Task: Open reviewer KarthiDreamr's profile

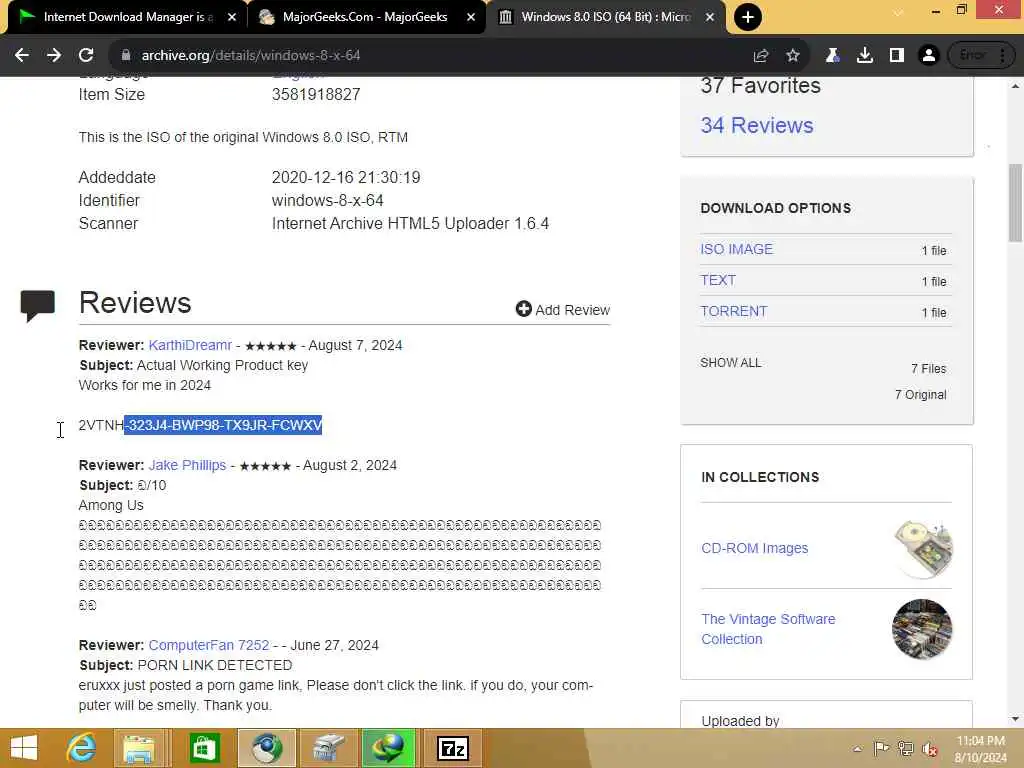Action: click(x=190, y=345)
